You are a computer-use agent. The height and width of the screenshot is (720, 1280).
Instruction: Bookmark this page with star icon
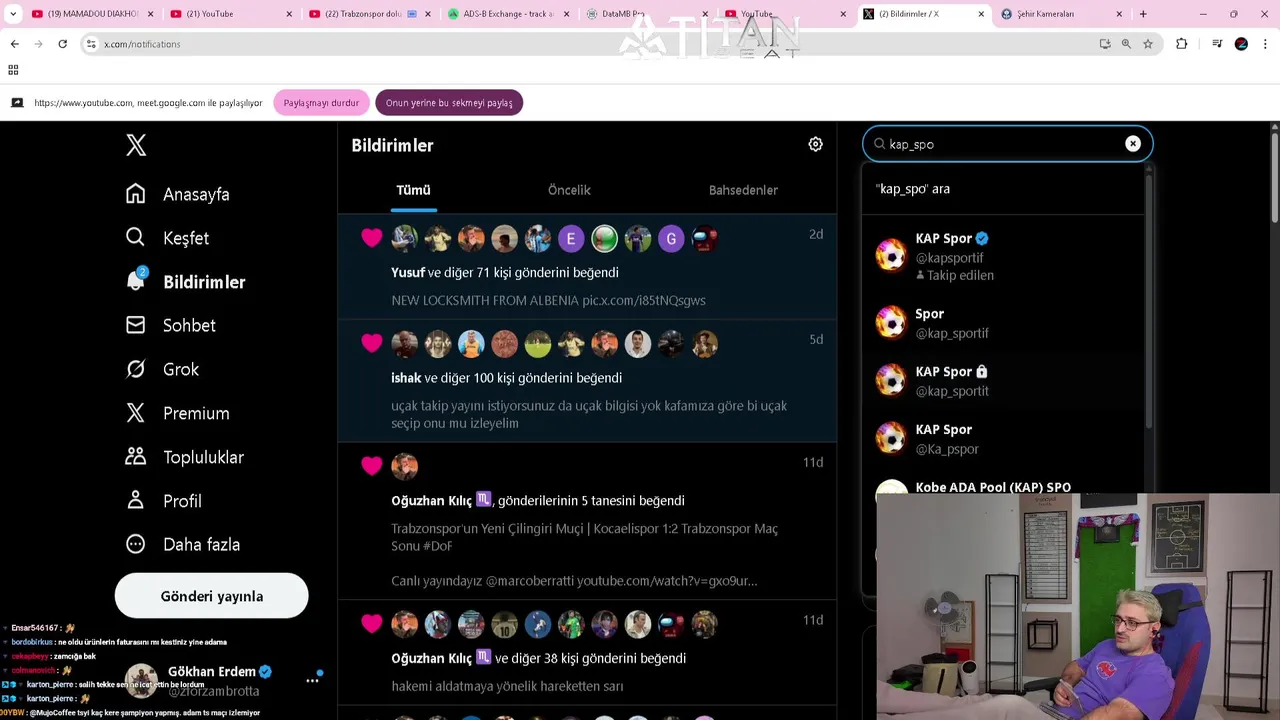(1148, 44)
